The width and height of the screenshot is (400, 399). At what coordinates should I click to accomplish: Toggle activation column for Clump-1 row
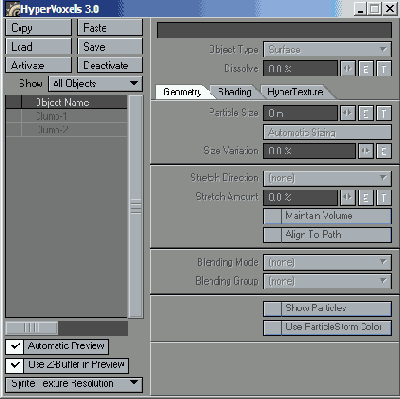click(14, 116)
